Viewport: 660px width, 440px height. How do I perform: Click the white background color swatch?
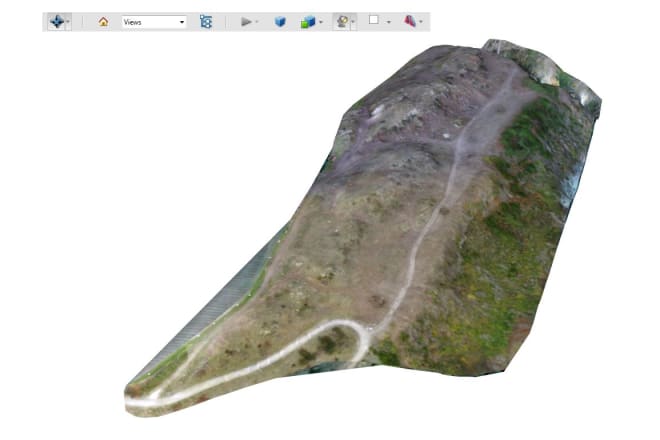[x=373, y=20]
